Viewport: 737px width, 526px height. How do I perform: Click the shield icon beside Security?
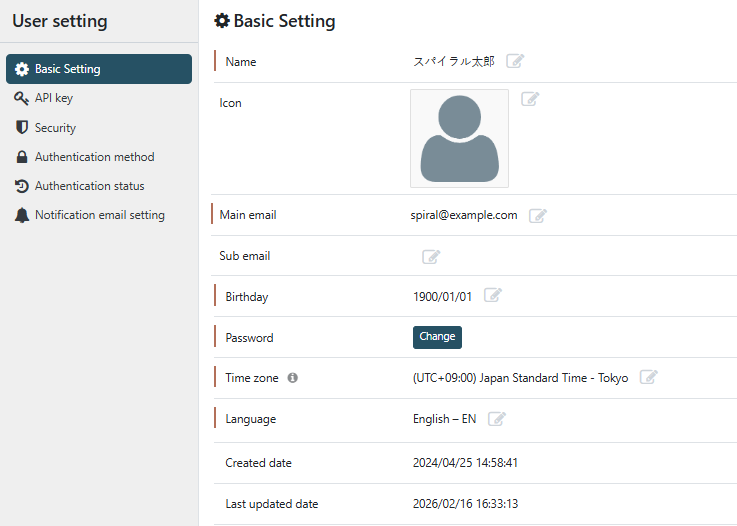pos(22,128)
